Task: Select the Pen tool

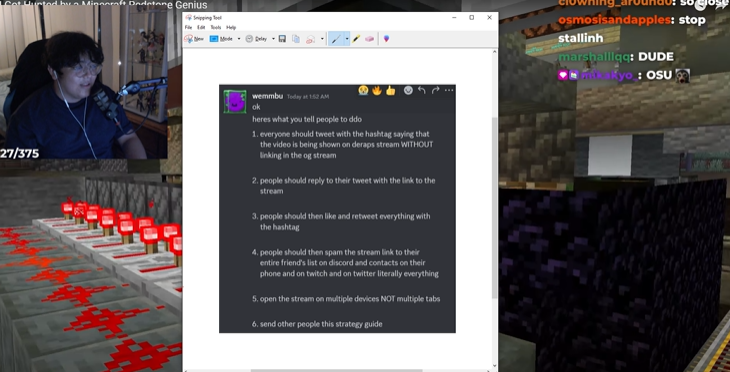Action: [x=336, y=39]
